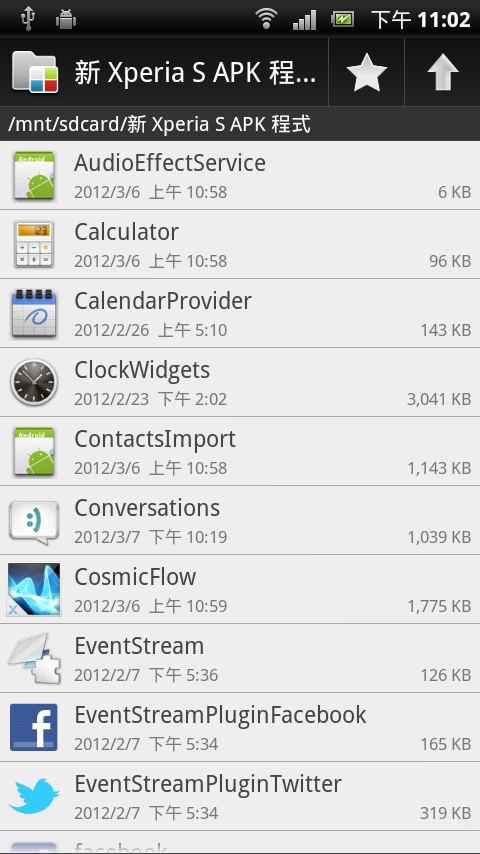Tap the star favorites icon
Image resolution: width=480 pixels, height=854 pixels.
click(366, 72)
